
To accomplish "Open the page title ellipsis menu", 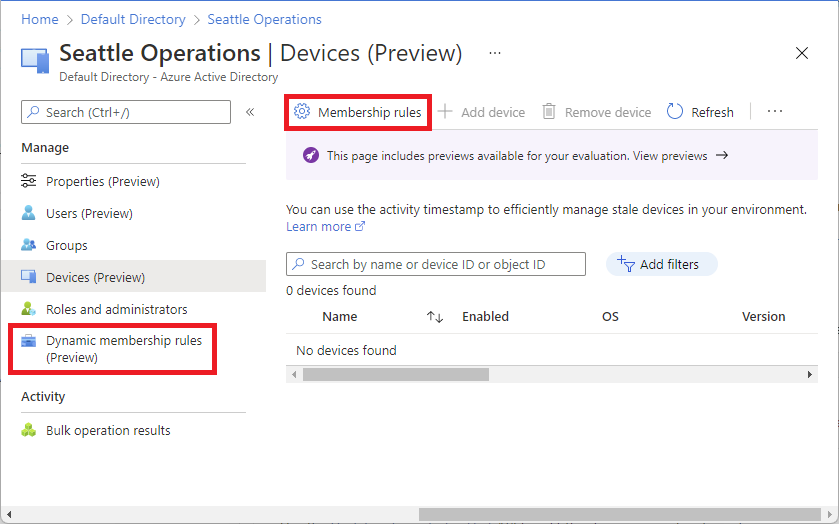I will 495,53.
